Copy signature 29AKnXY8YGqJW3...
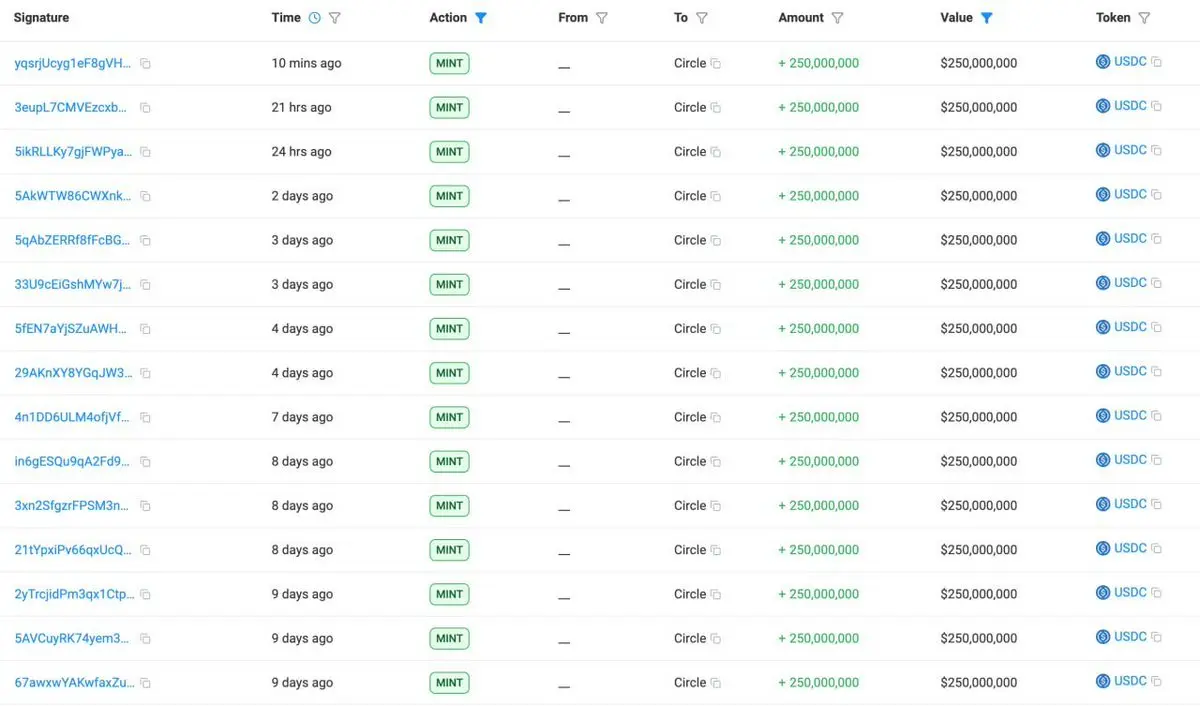The height and width of the screenshot is (707, 1200). (145, 373)
